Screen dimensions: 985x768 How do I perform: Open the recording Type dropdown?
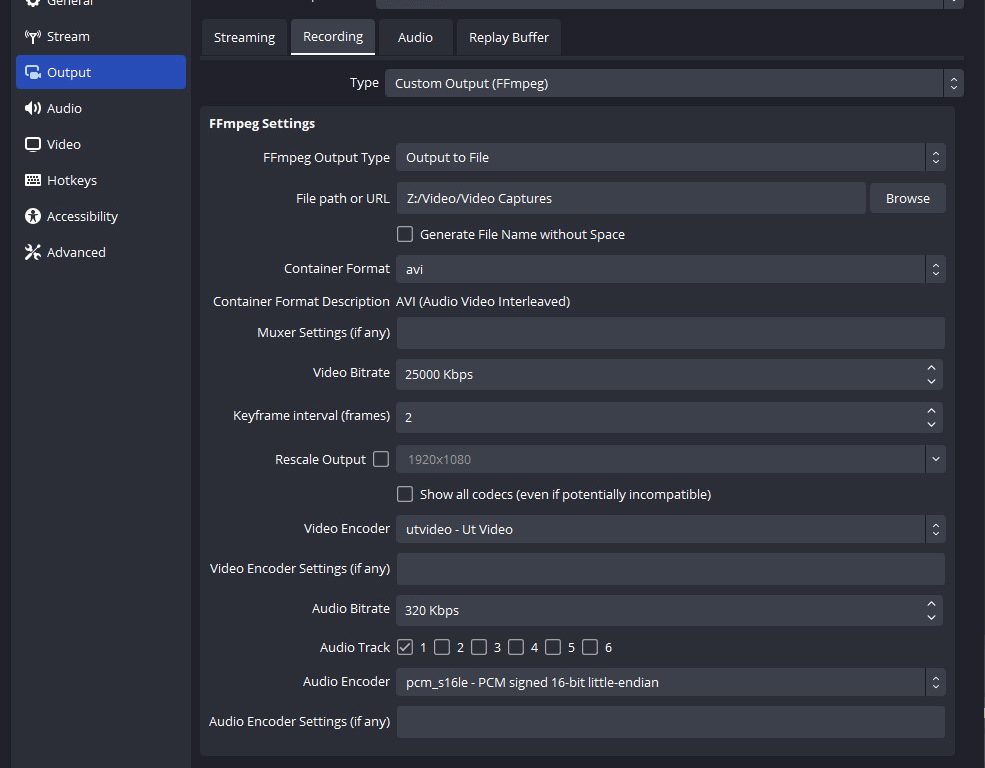click(x=674, y=83)
